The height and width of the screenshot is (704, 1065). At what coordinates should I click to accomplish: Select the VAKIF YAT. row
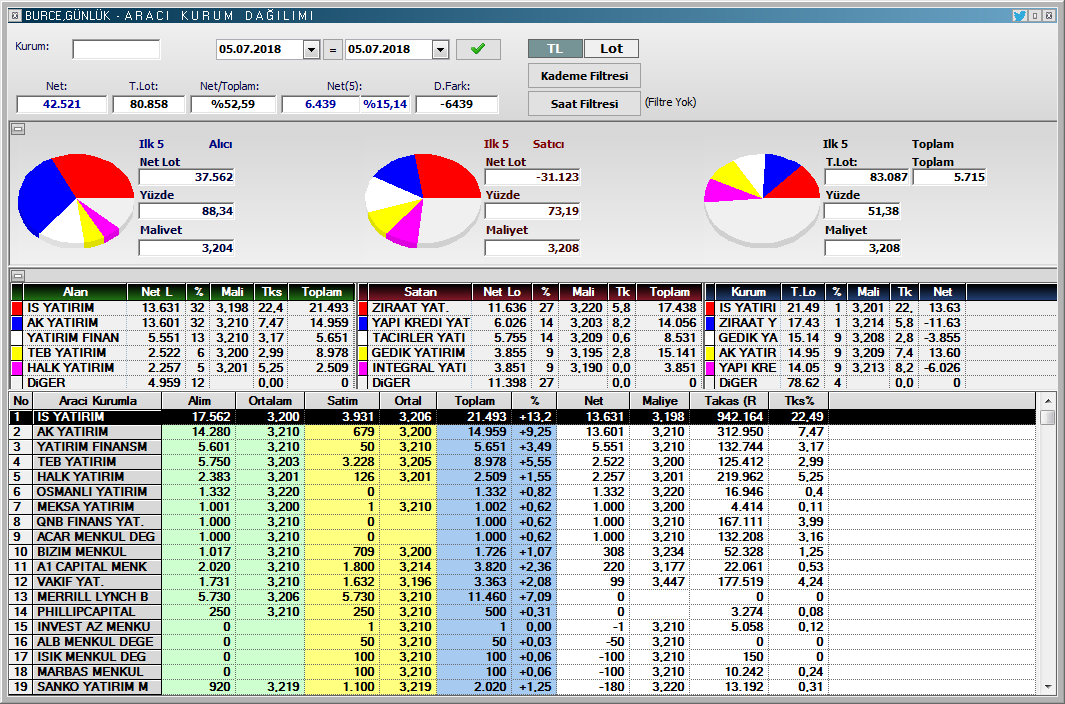pos(522,581)
